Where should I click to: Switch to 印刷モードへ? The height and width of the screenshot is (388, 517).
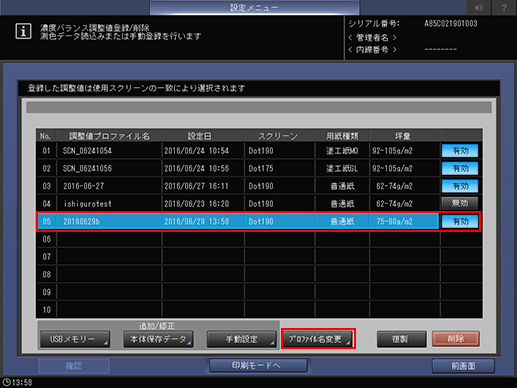[258, 366]
